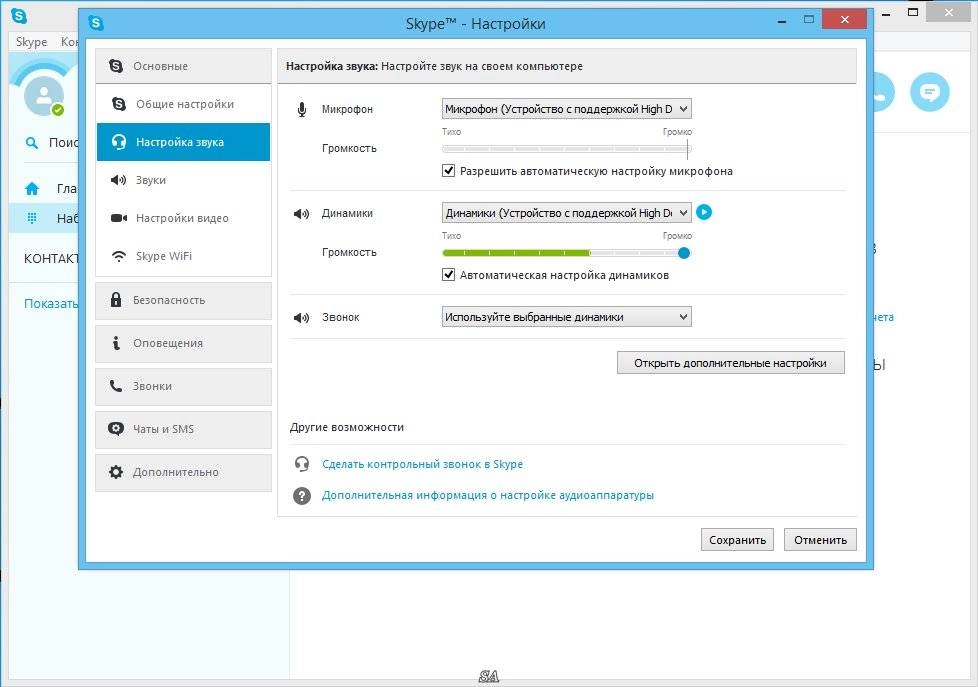The height and width of the screenshot is (687, 978).
Task: Open the Дополнительно settings section
Action: point(183,472)
